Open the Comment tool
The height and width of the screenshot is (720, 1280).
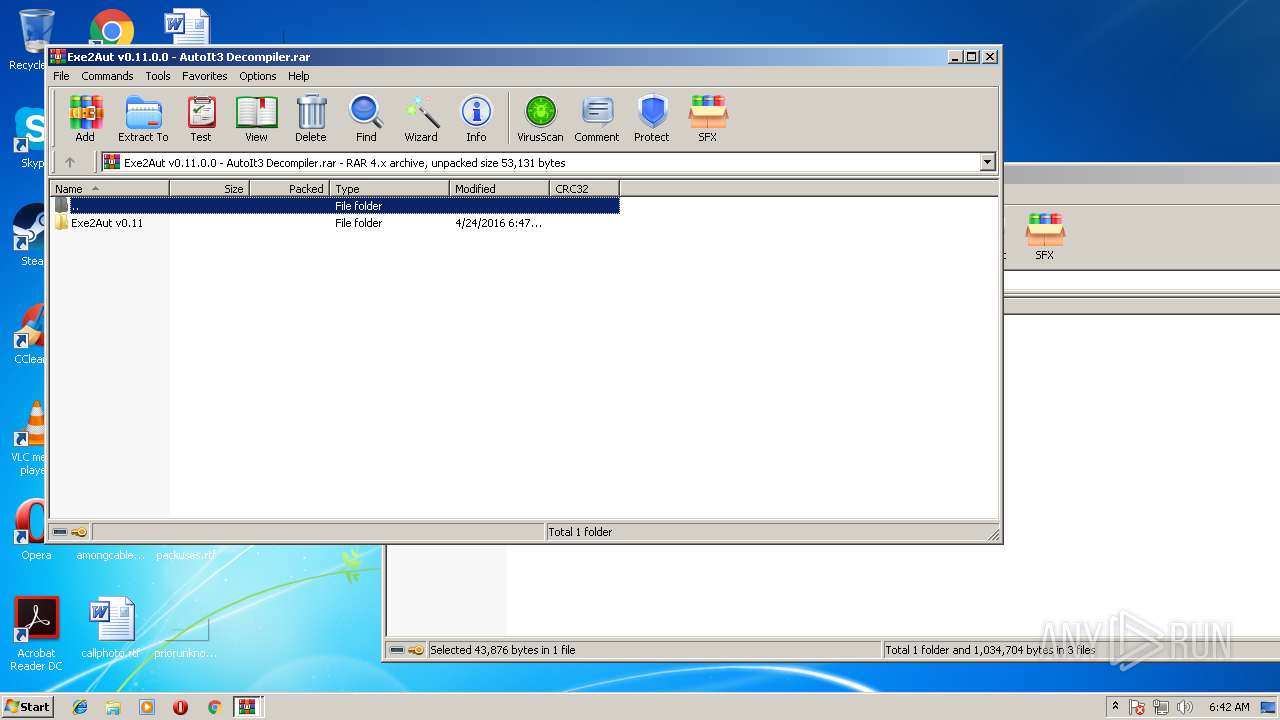597,119
